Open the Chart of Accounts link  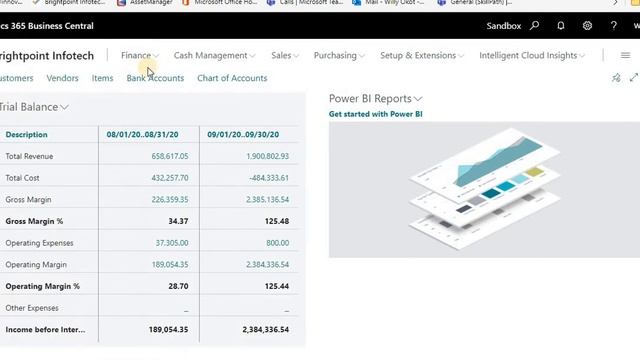pyautogui.click(x=232, y=78)
